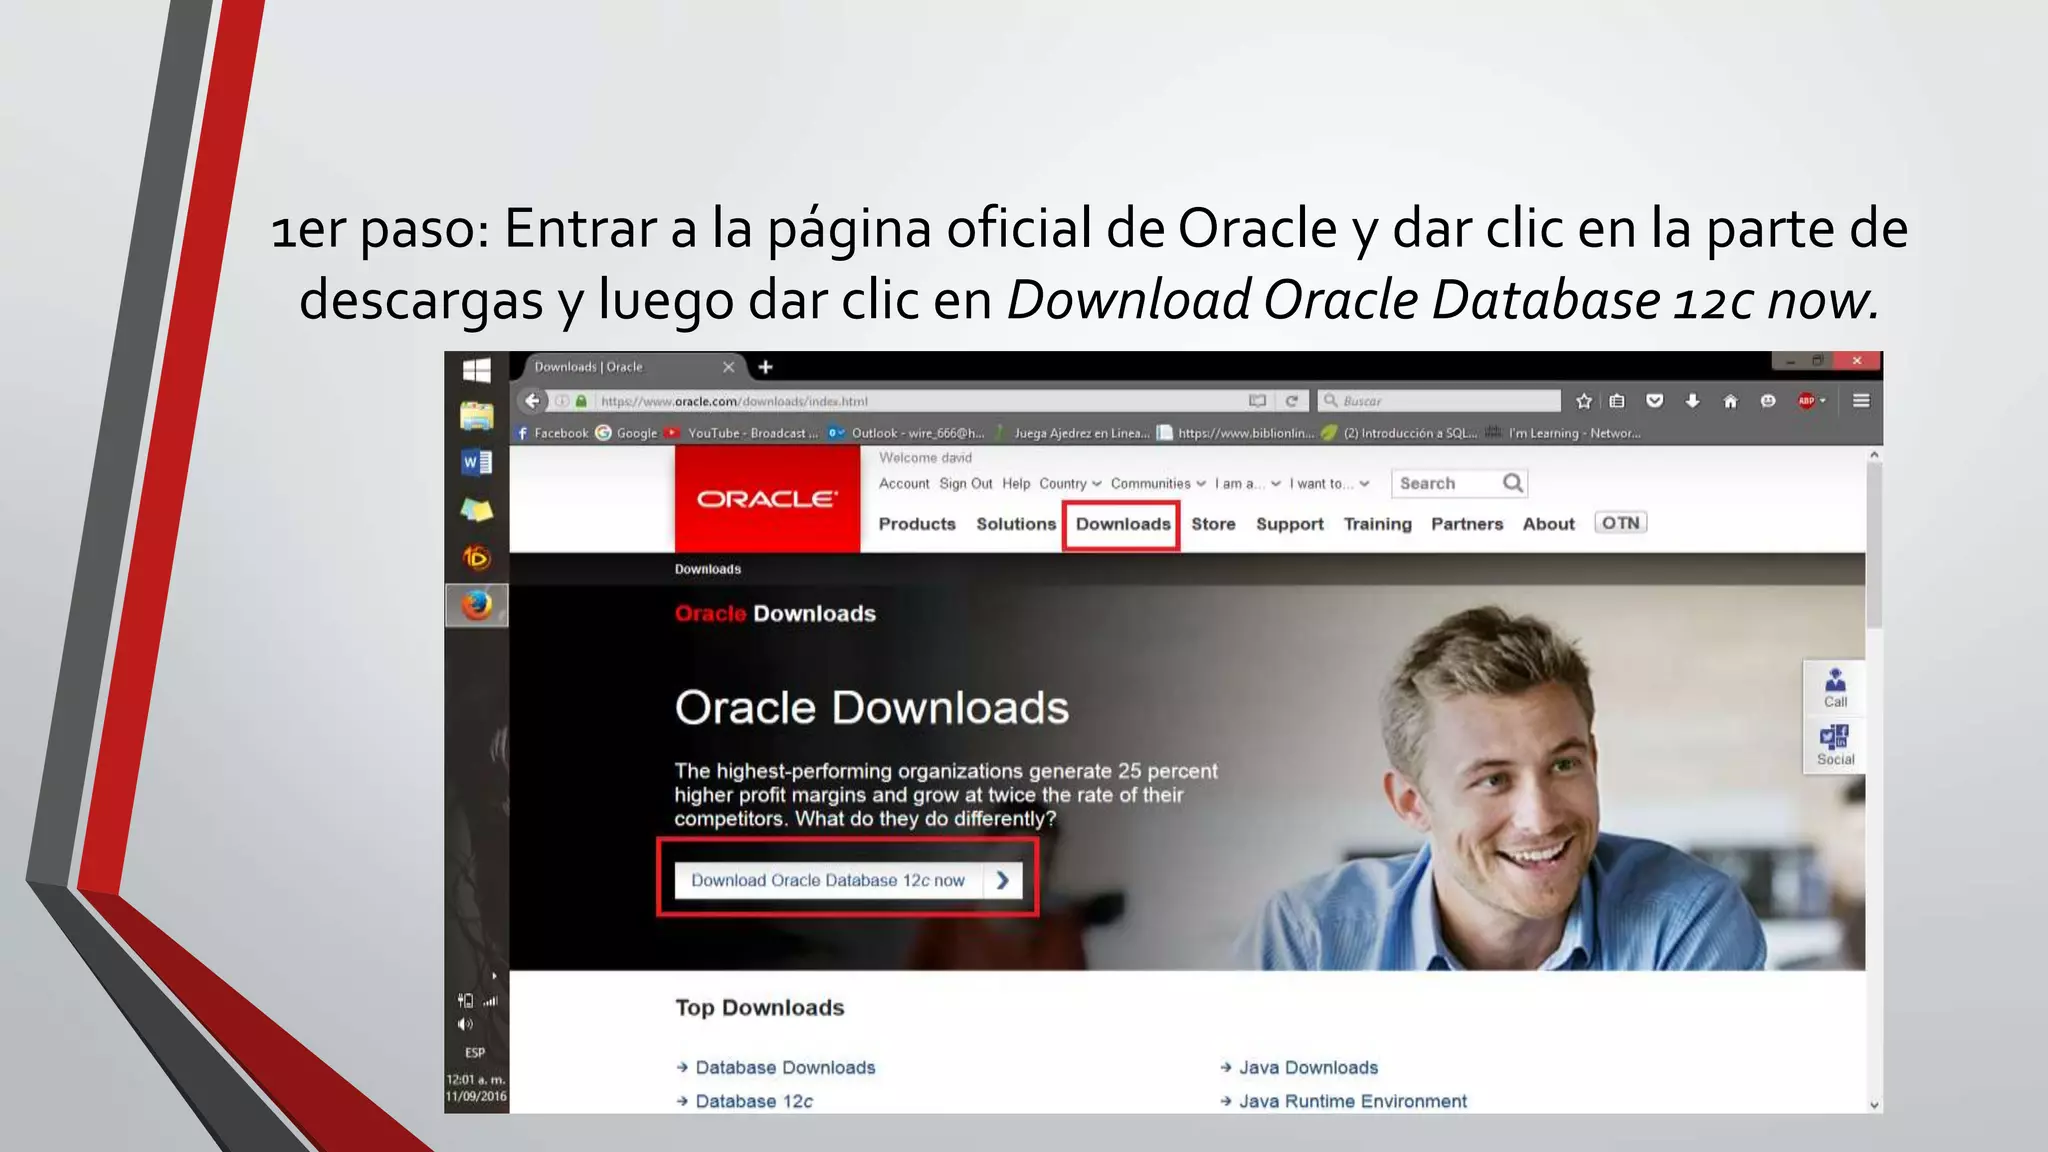Open the Products menu
Viewport: 2048px width, 1152px height.
[917, 524]
